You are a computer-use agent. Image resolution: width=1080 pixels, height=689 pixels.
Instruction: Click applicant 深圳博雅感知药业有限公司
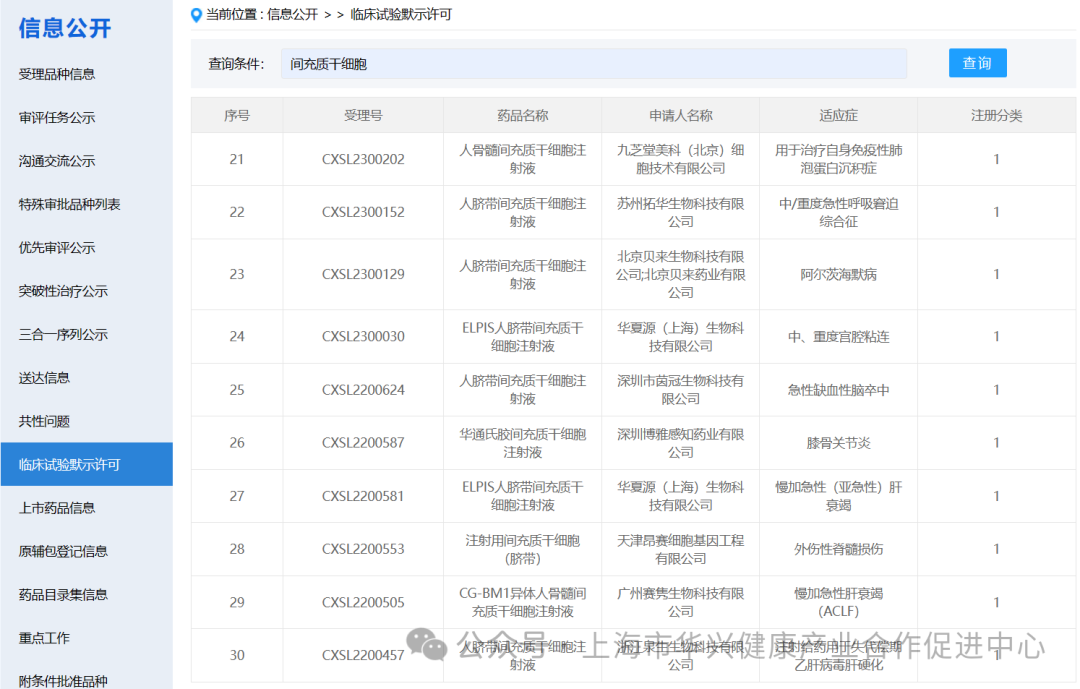(x=681, y=443)
